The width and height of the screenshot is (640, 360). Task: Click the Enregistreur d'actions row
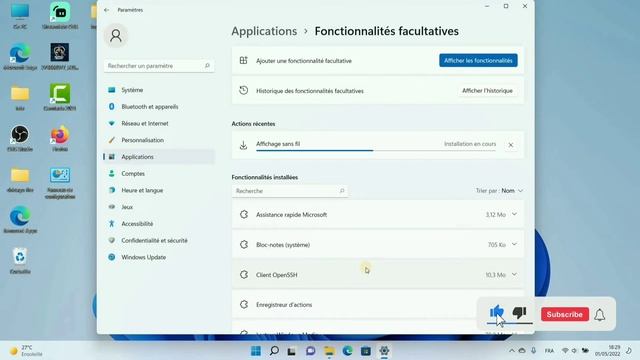point(378,304)
